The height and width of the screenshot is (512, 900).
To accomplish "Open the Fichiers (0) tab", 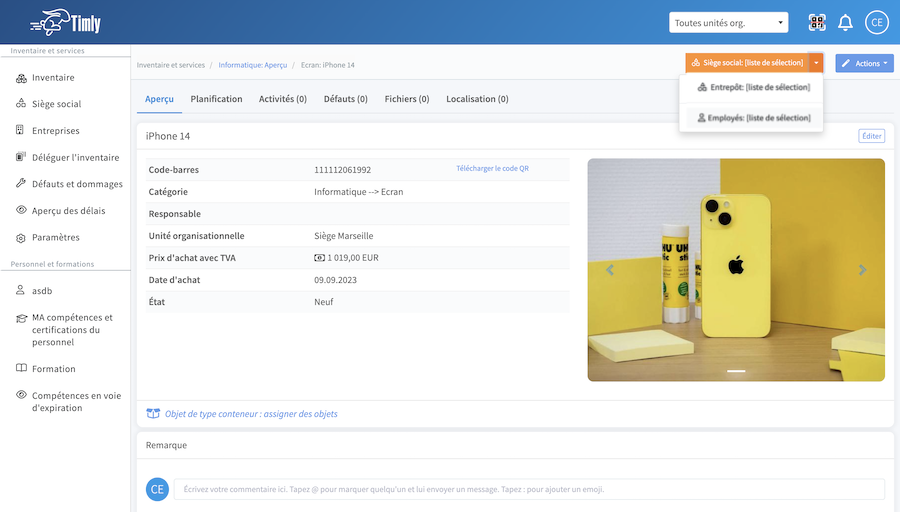I will [407, 99].
